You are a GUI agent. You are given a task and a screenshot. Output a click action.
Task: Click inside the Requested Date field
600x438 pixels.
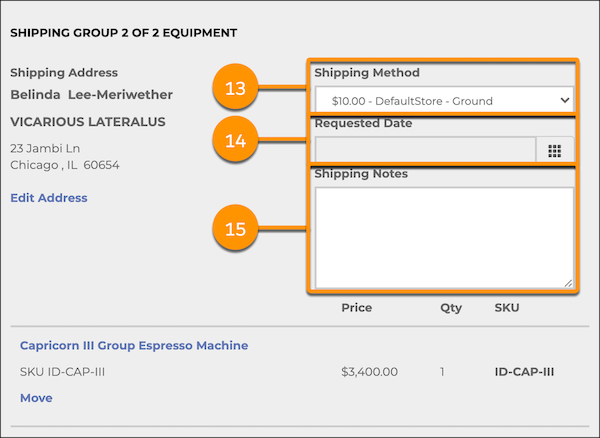(425, 150)
